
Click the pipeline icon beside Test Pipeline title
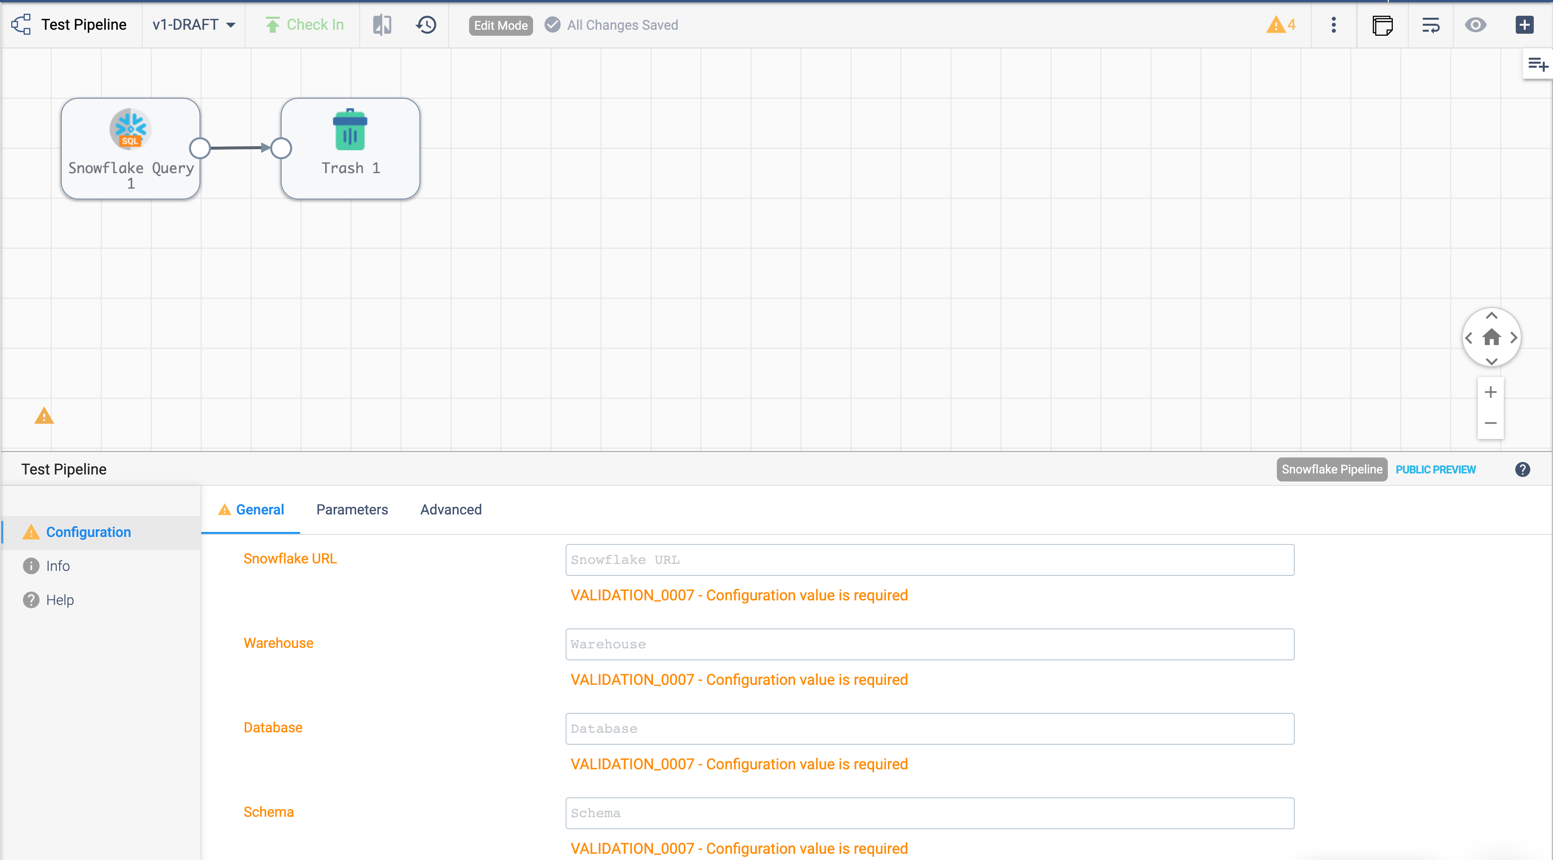coord(21,24)
